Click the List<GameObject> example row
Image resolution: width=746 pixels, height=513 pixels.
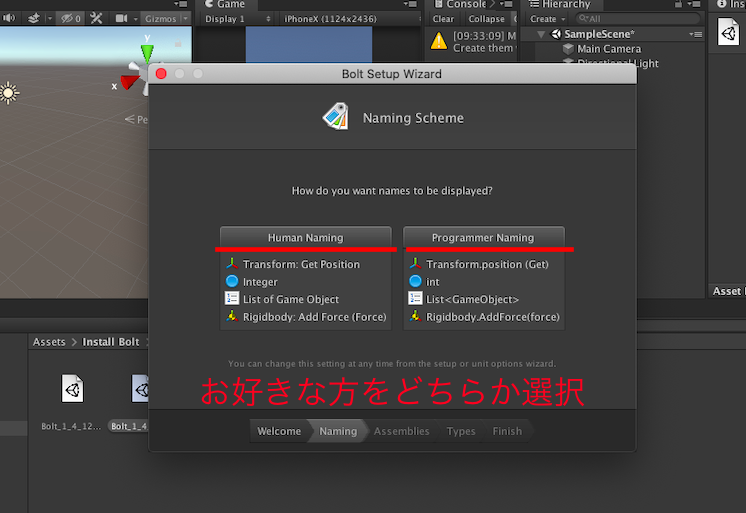click(x=464, y=299)
